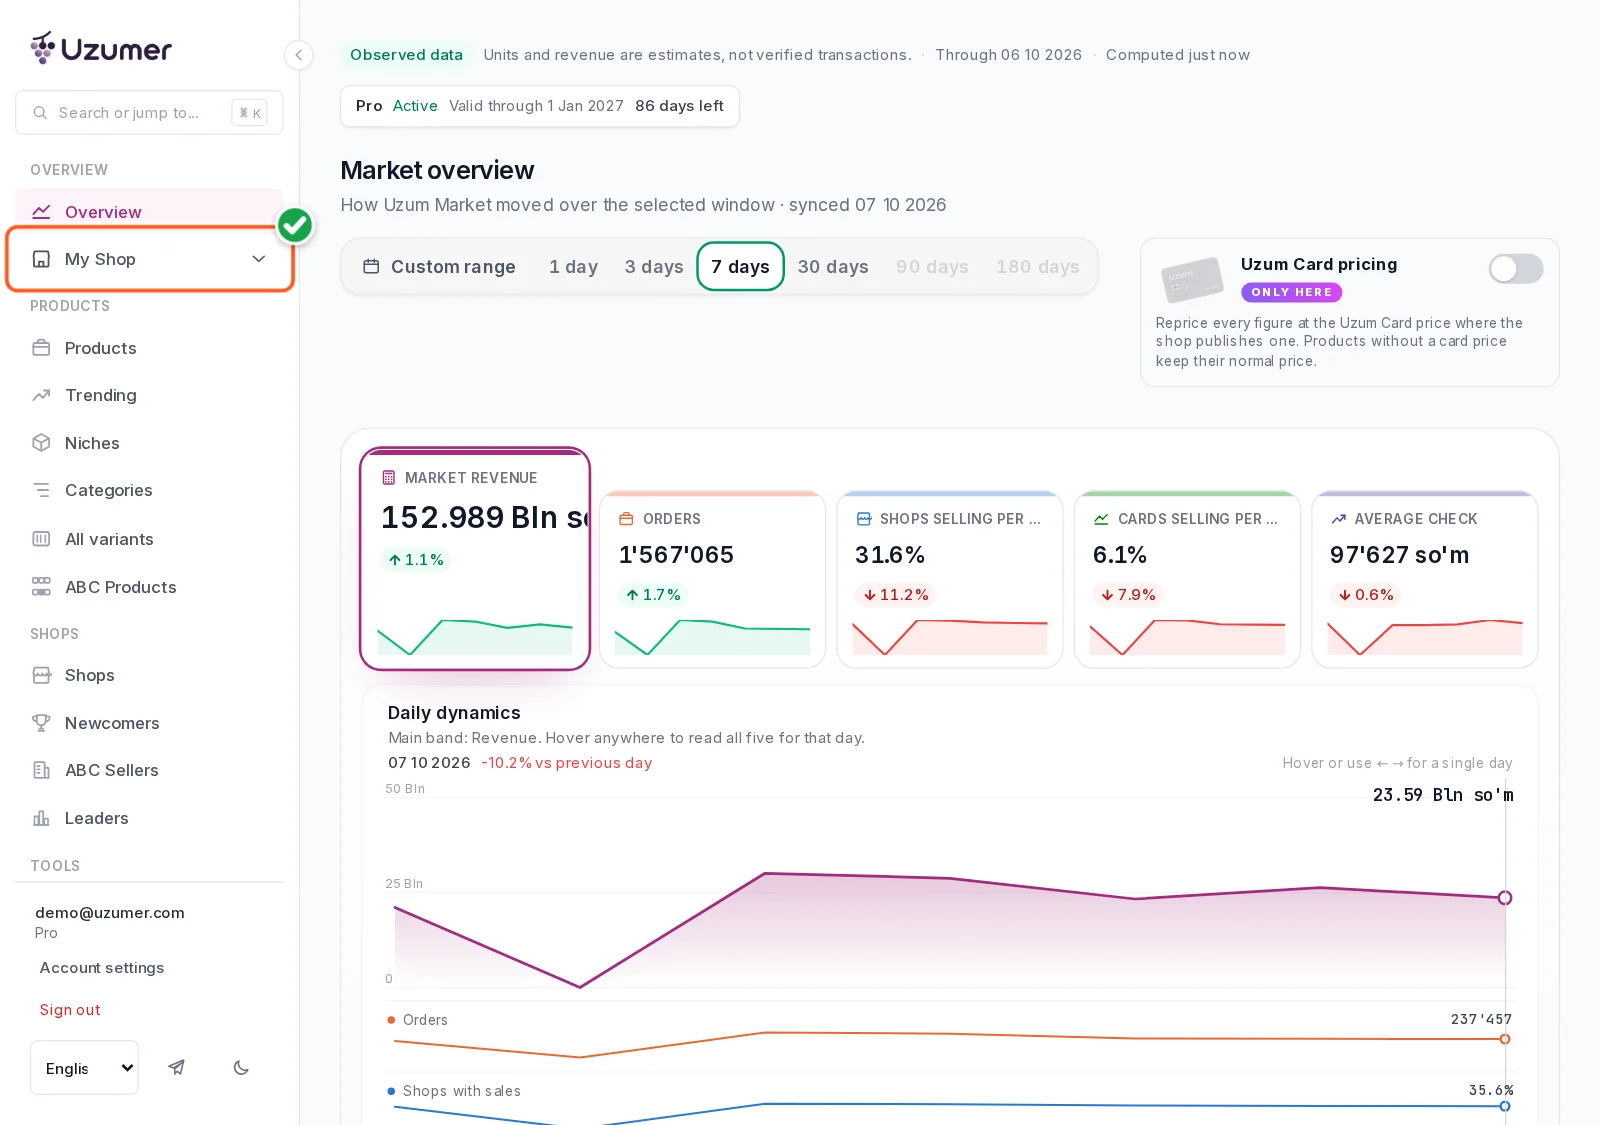
Task: Open the Market Revenue card
Action: (x=475, y=559)
